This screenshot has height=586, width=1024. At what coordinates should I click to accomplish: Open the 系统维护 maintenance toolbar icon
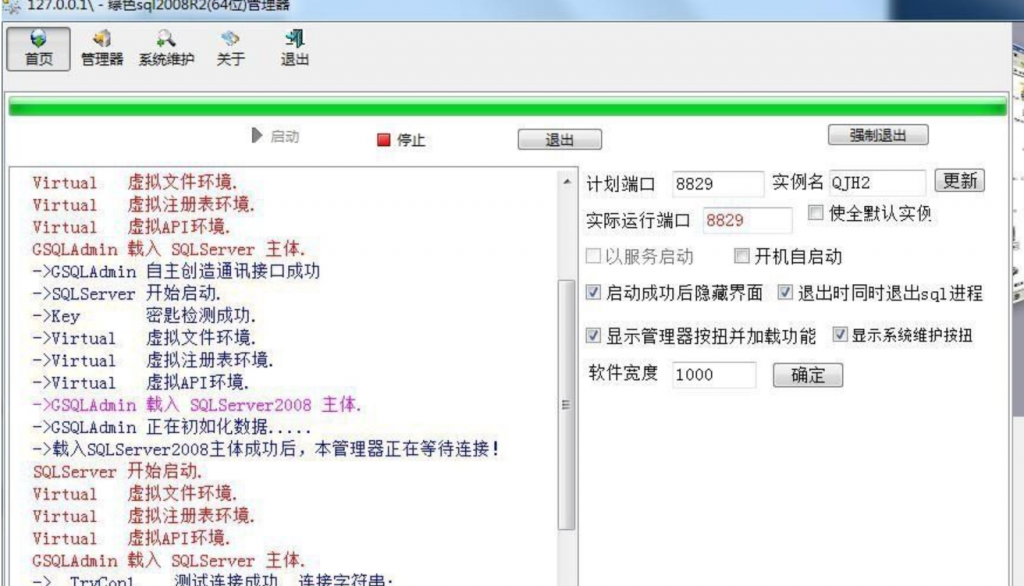click(x=166, y=48)
